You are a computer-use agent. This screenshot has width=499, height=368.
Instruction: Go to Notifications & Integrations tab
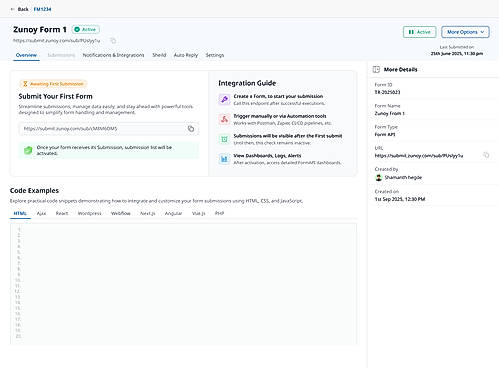pos(113,55)
